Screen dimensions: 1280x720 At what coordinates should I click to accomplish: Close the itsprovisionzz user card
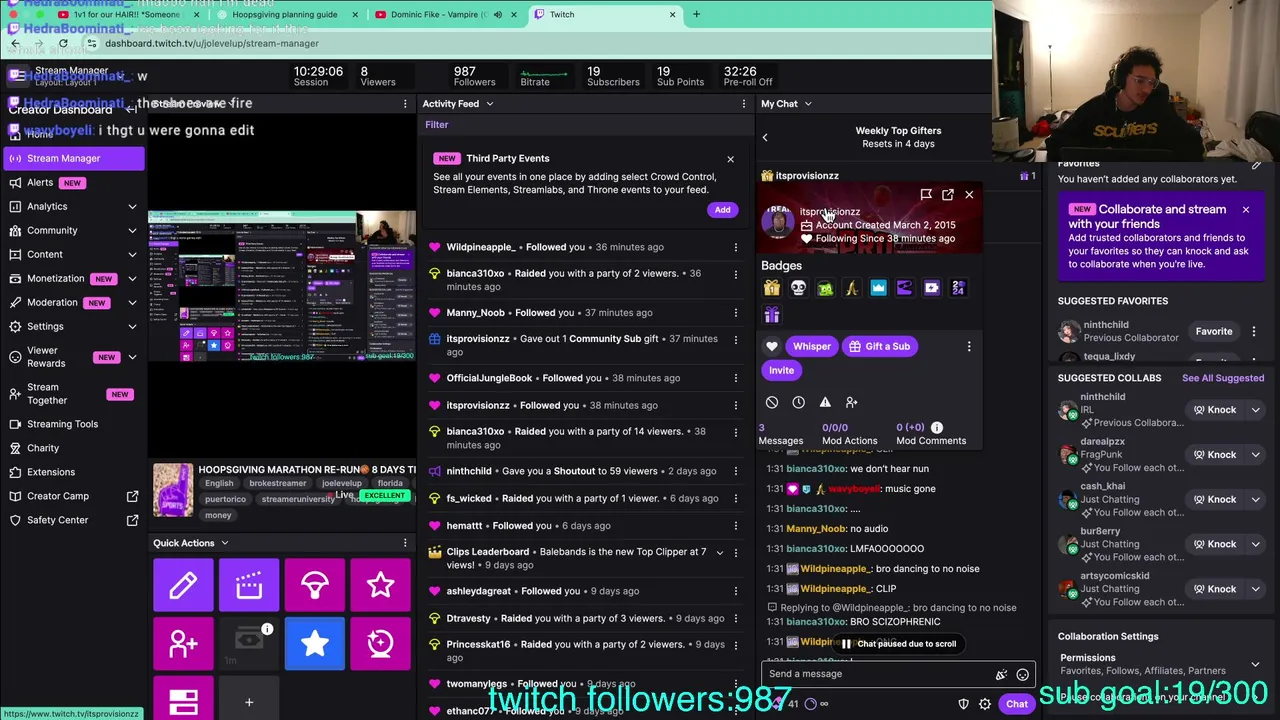(x=969, y=195)
